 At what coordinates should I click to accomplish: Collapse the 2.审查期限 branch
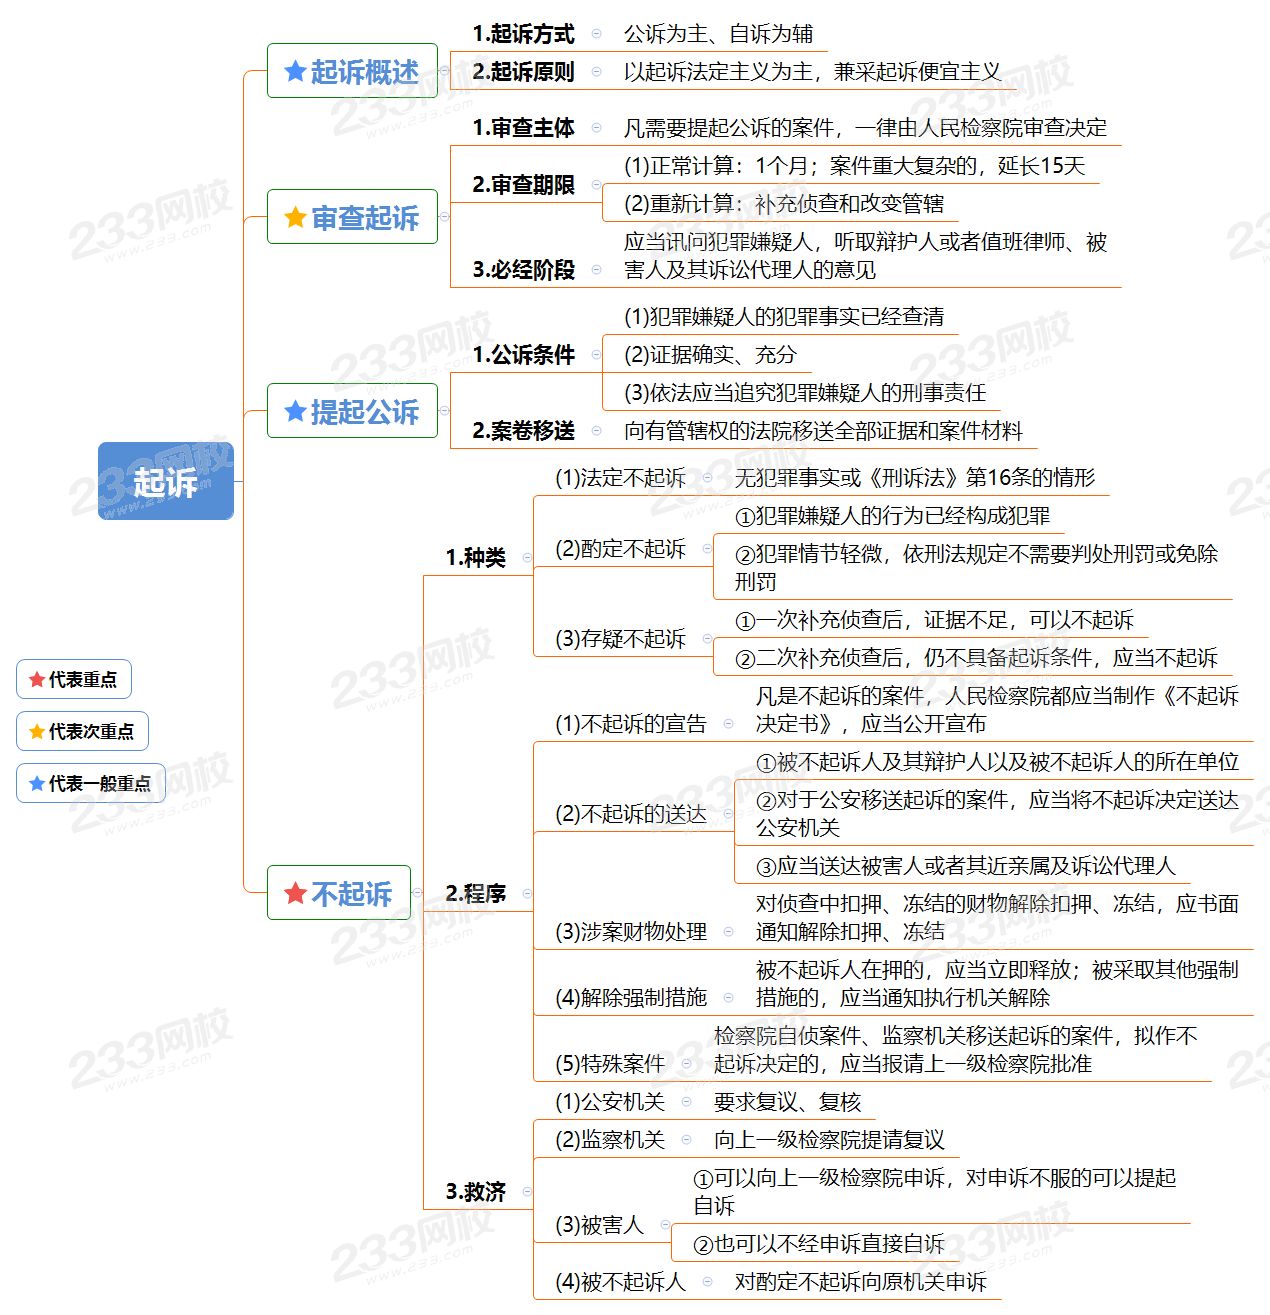click(596, 185)
